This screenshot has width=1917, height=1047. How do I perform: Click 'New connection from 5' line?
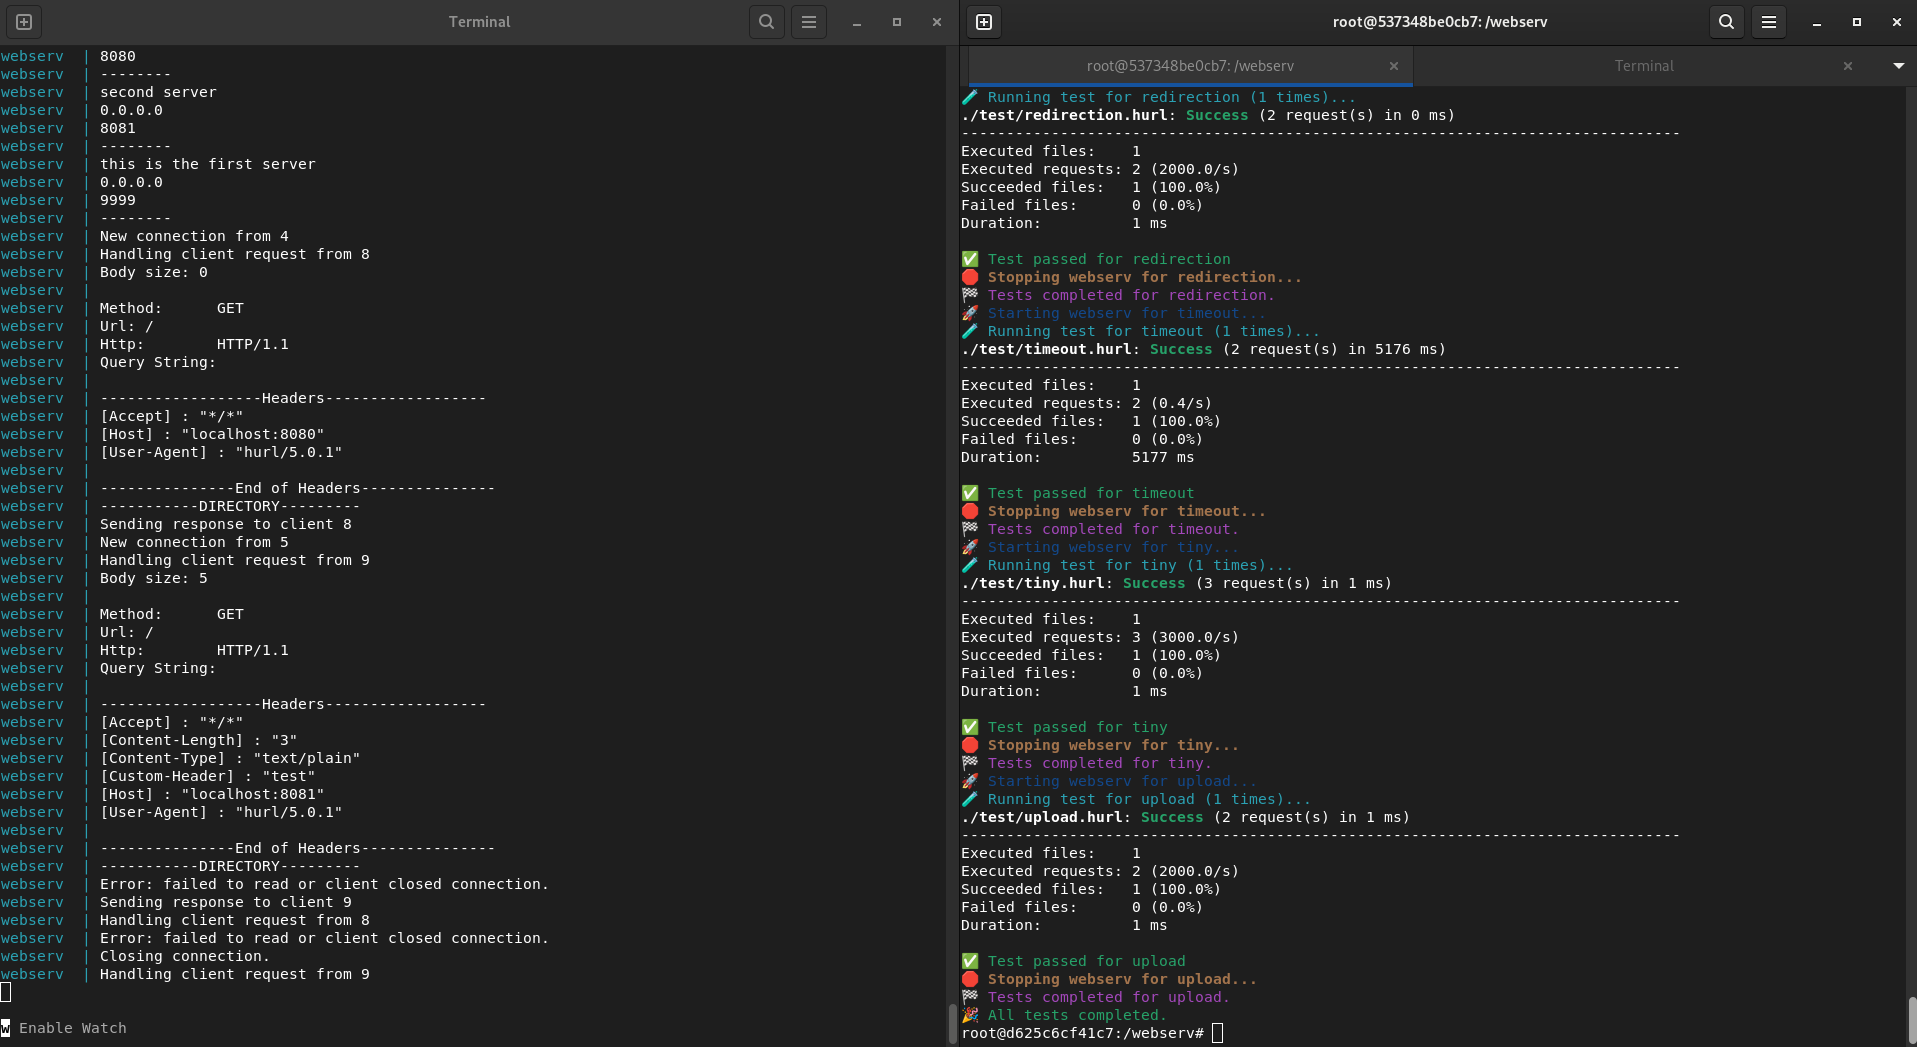194,542
